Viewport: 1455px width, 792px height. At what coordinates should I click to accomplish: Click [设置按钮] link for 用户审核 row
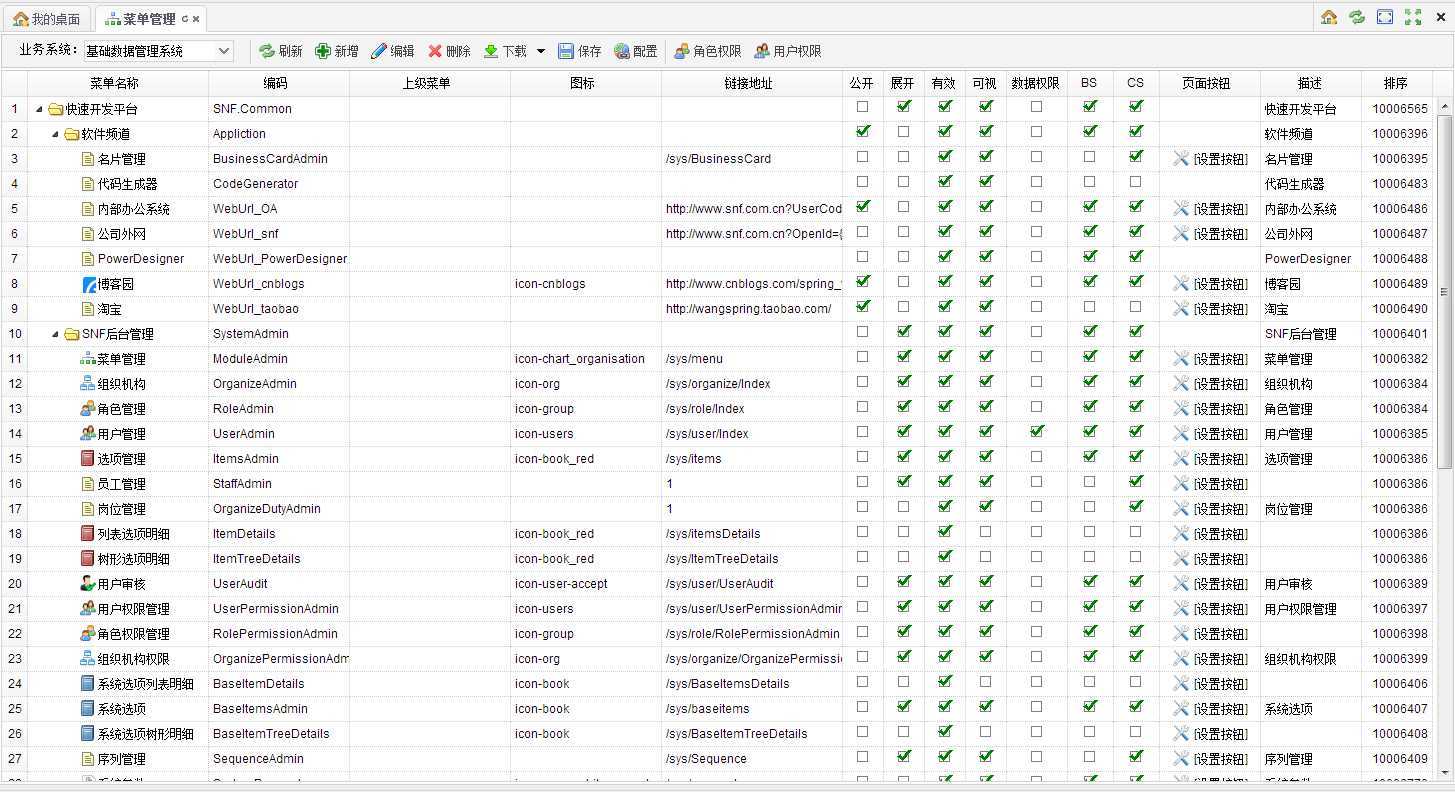1220,584
